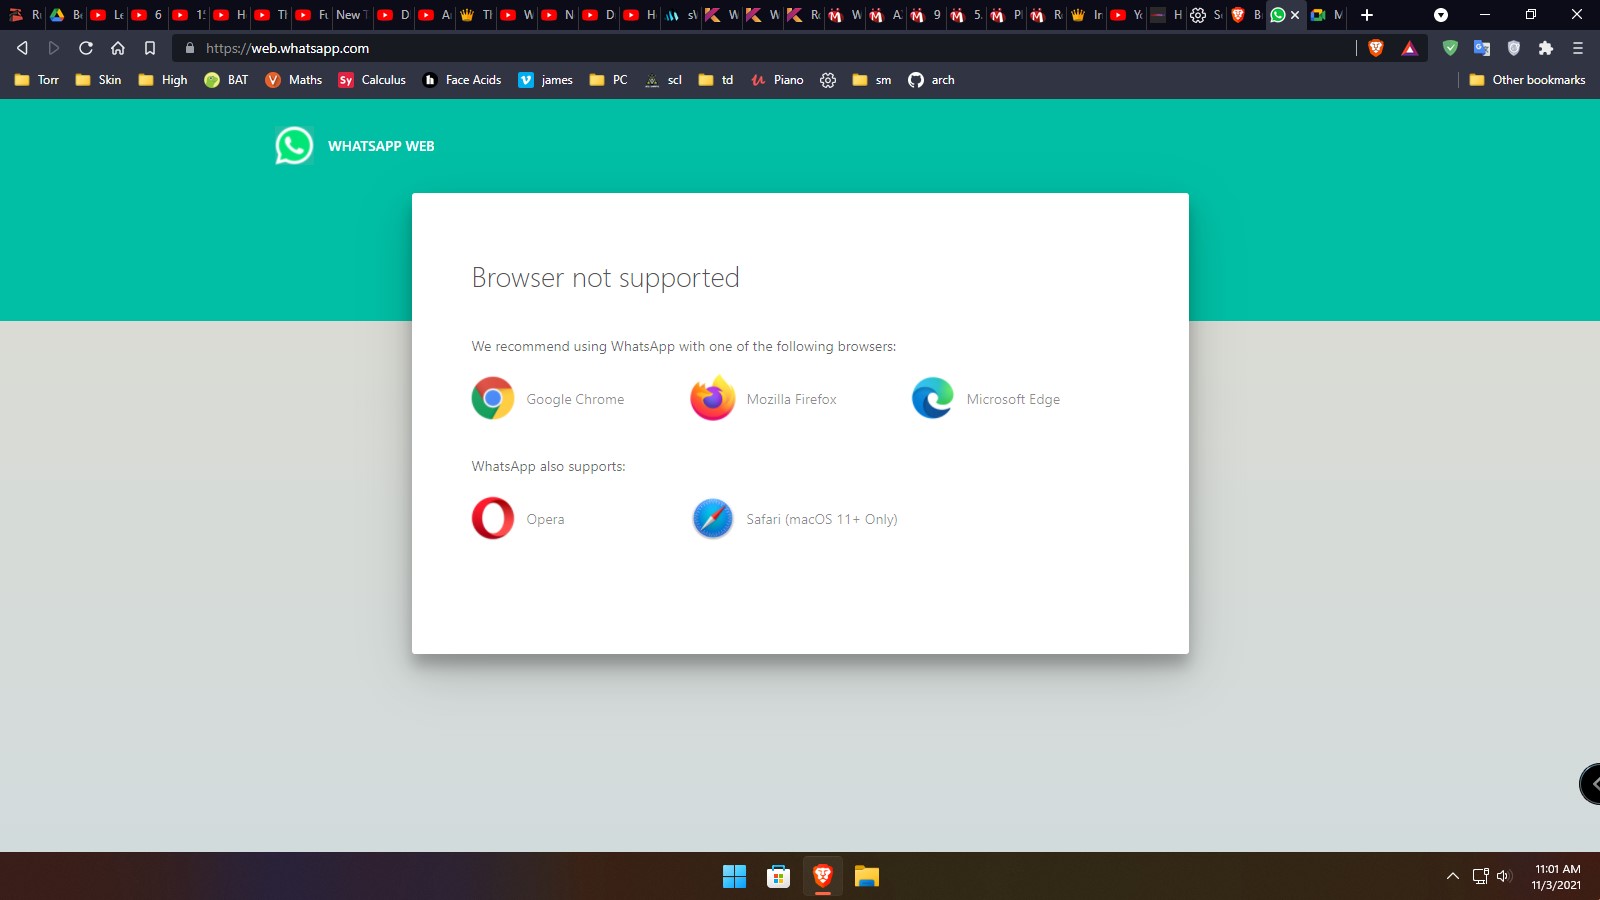Click the Mozilla Firefox icon
The height and width of the screenshot is (900, 1600).
click(713, 398)
